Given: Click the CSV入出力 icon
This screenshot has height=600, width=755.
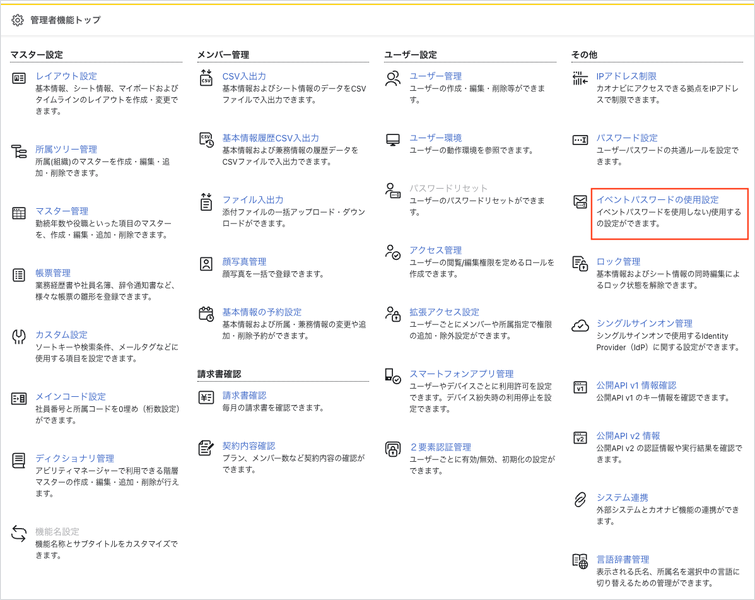Looking at the screenshot, I should point(206,78).
